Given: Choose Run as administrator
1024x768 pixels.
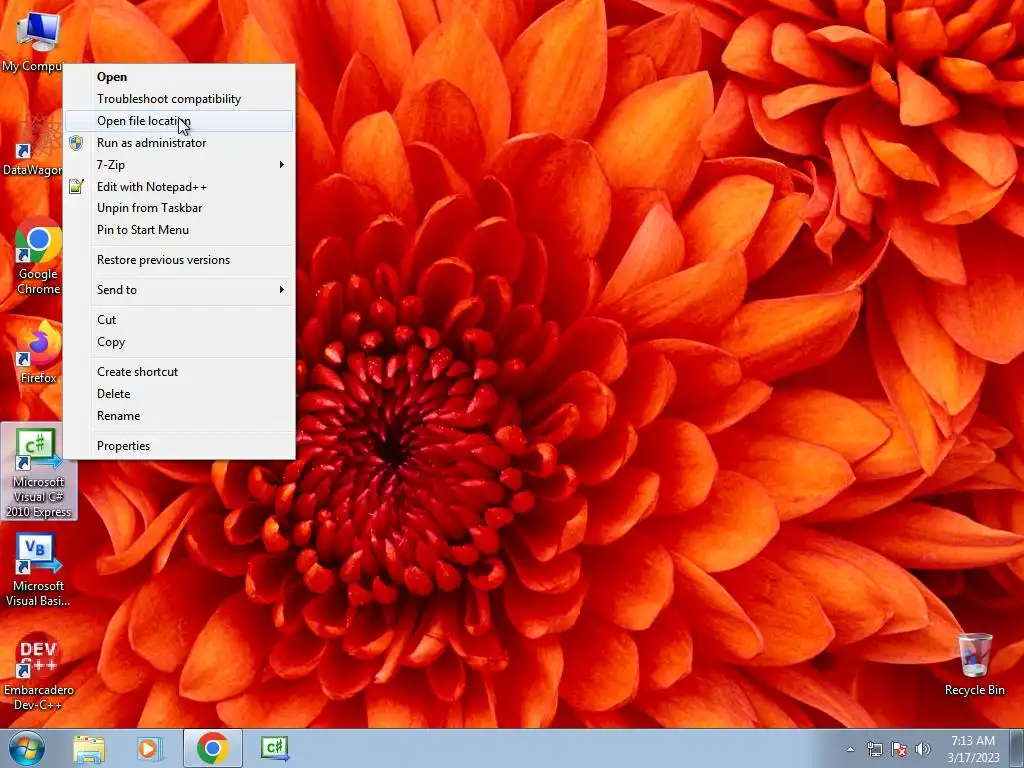Looking at the screenshot, I should [179, 143].
